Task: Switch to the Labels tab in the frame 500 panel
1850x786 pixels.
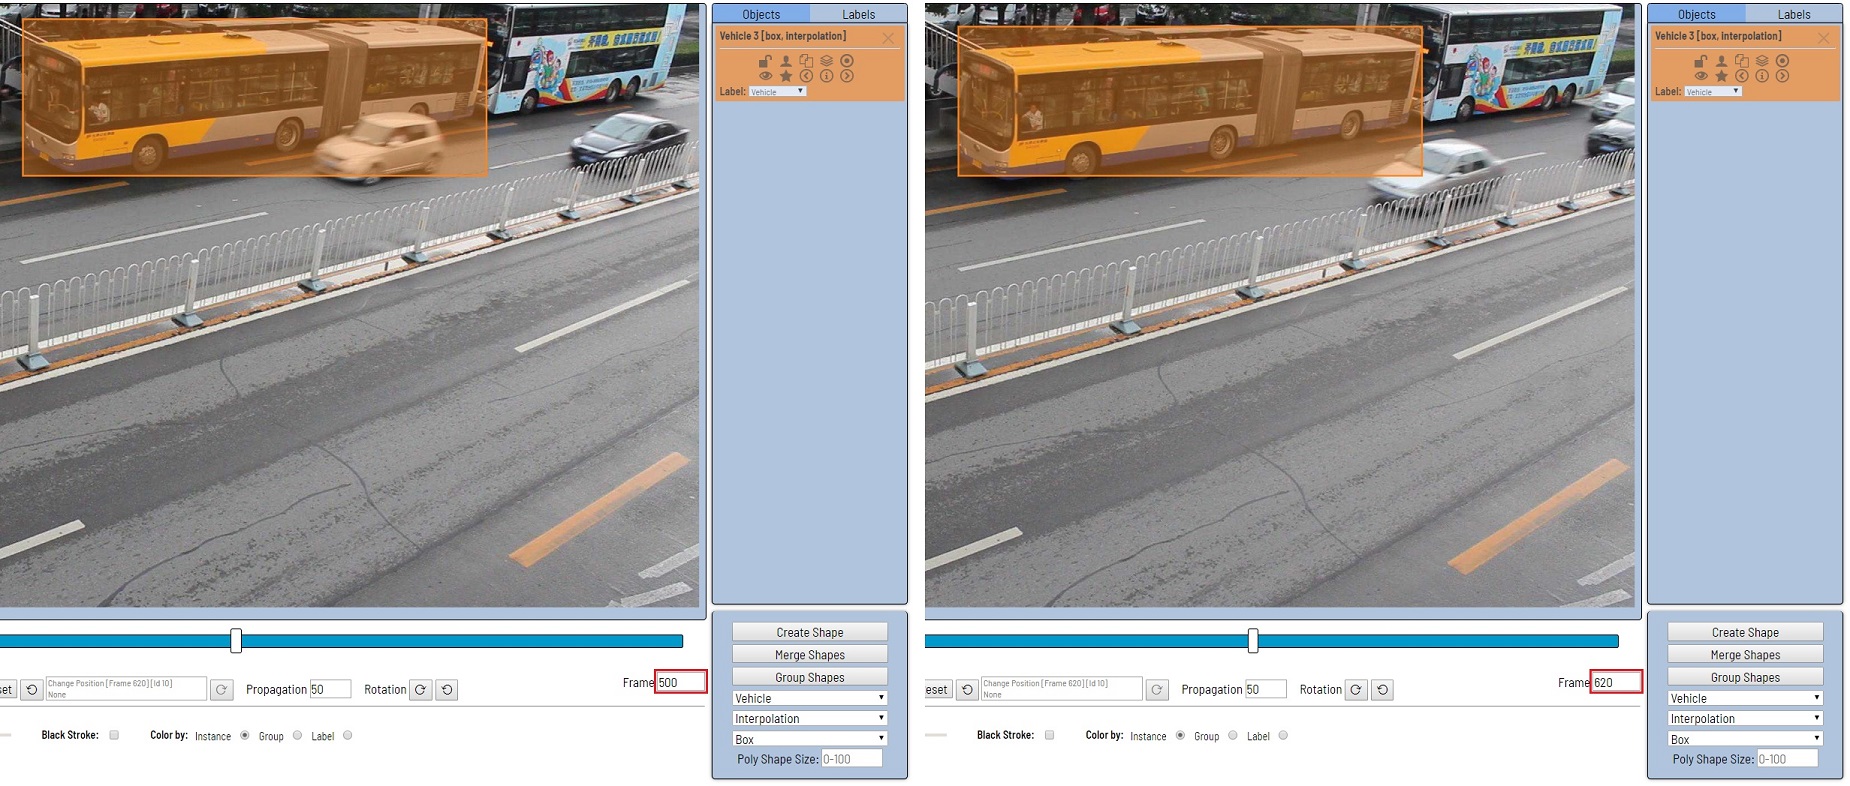Action: (858, 14)
